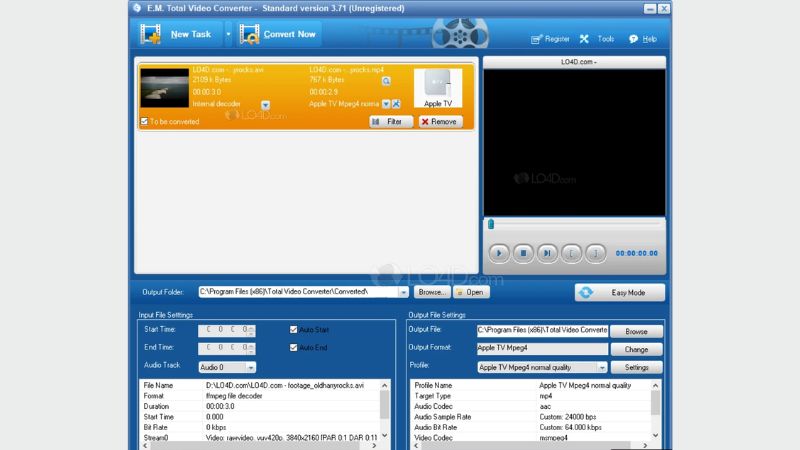Click the preview timecode 00:00:00.00
This screenshot has height=450, width=800.
637,253
